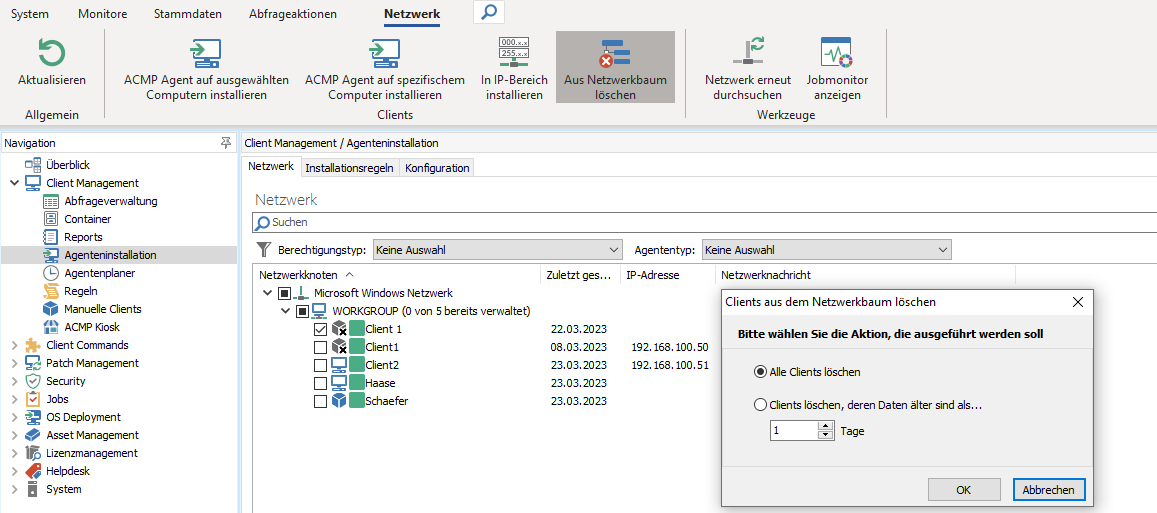The width and height of the screenshot is (1157, 513).
Task: Open Reports in navigation tree
Action: 83,237
